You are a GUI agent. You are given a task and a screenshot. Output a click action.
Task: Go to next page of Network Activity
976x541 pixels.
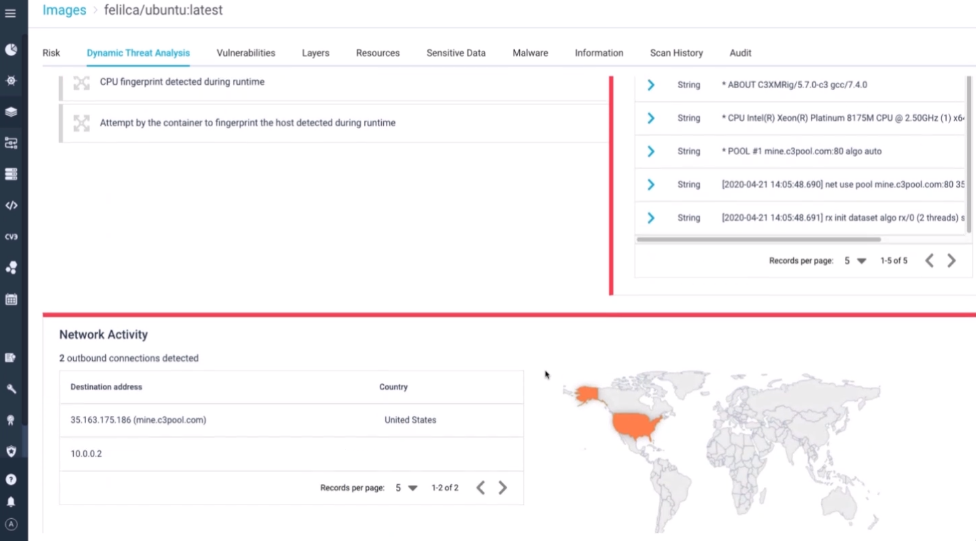click(x=503, y=488)
